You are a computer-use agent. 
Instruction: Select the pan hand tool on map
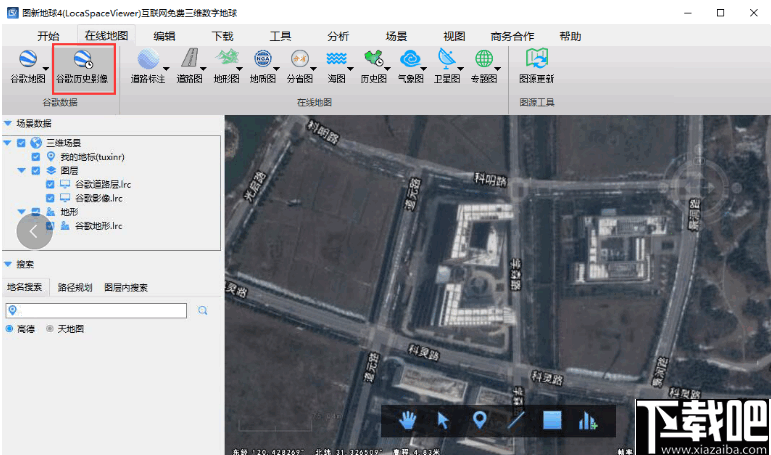point(407,421)
